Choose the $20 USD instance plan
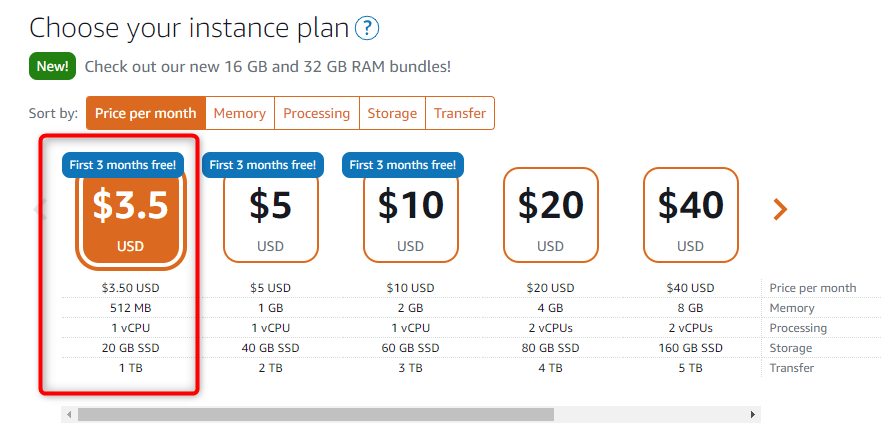889x434 pixels. click(x=551, y=216)
